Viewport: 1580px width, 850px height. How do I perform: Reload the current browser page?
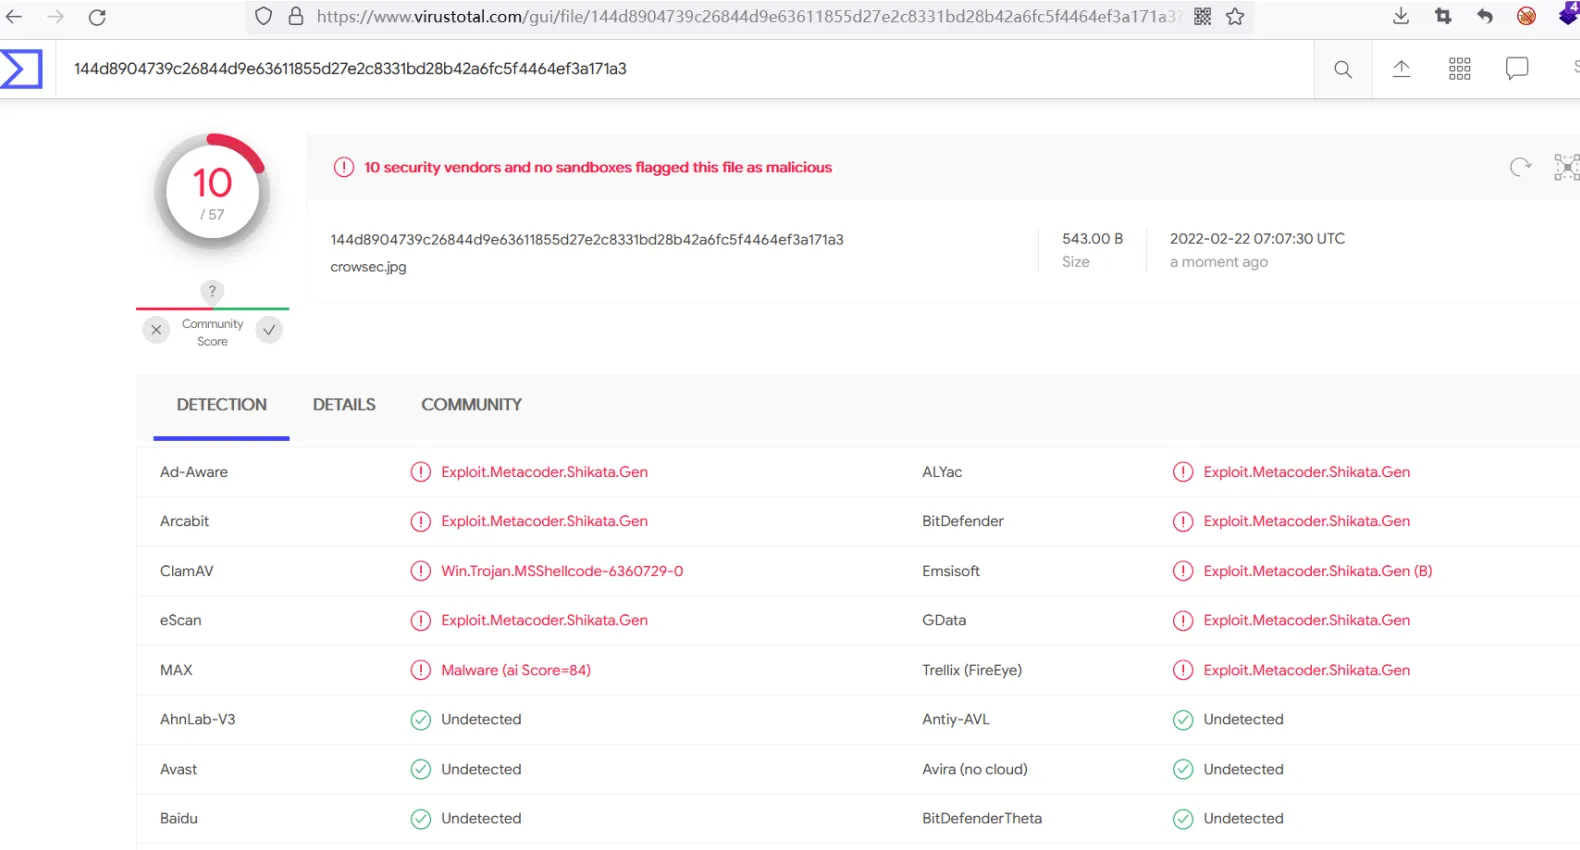click(97, 17)
